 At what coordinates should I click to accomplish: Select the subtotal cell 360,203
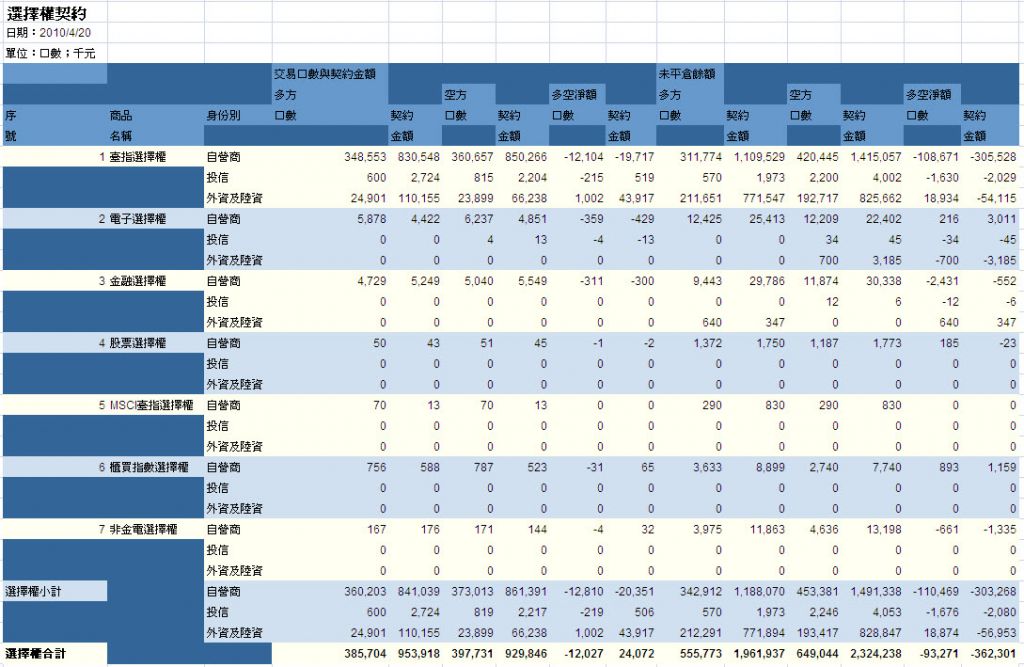click(x=365, y=591)
